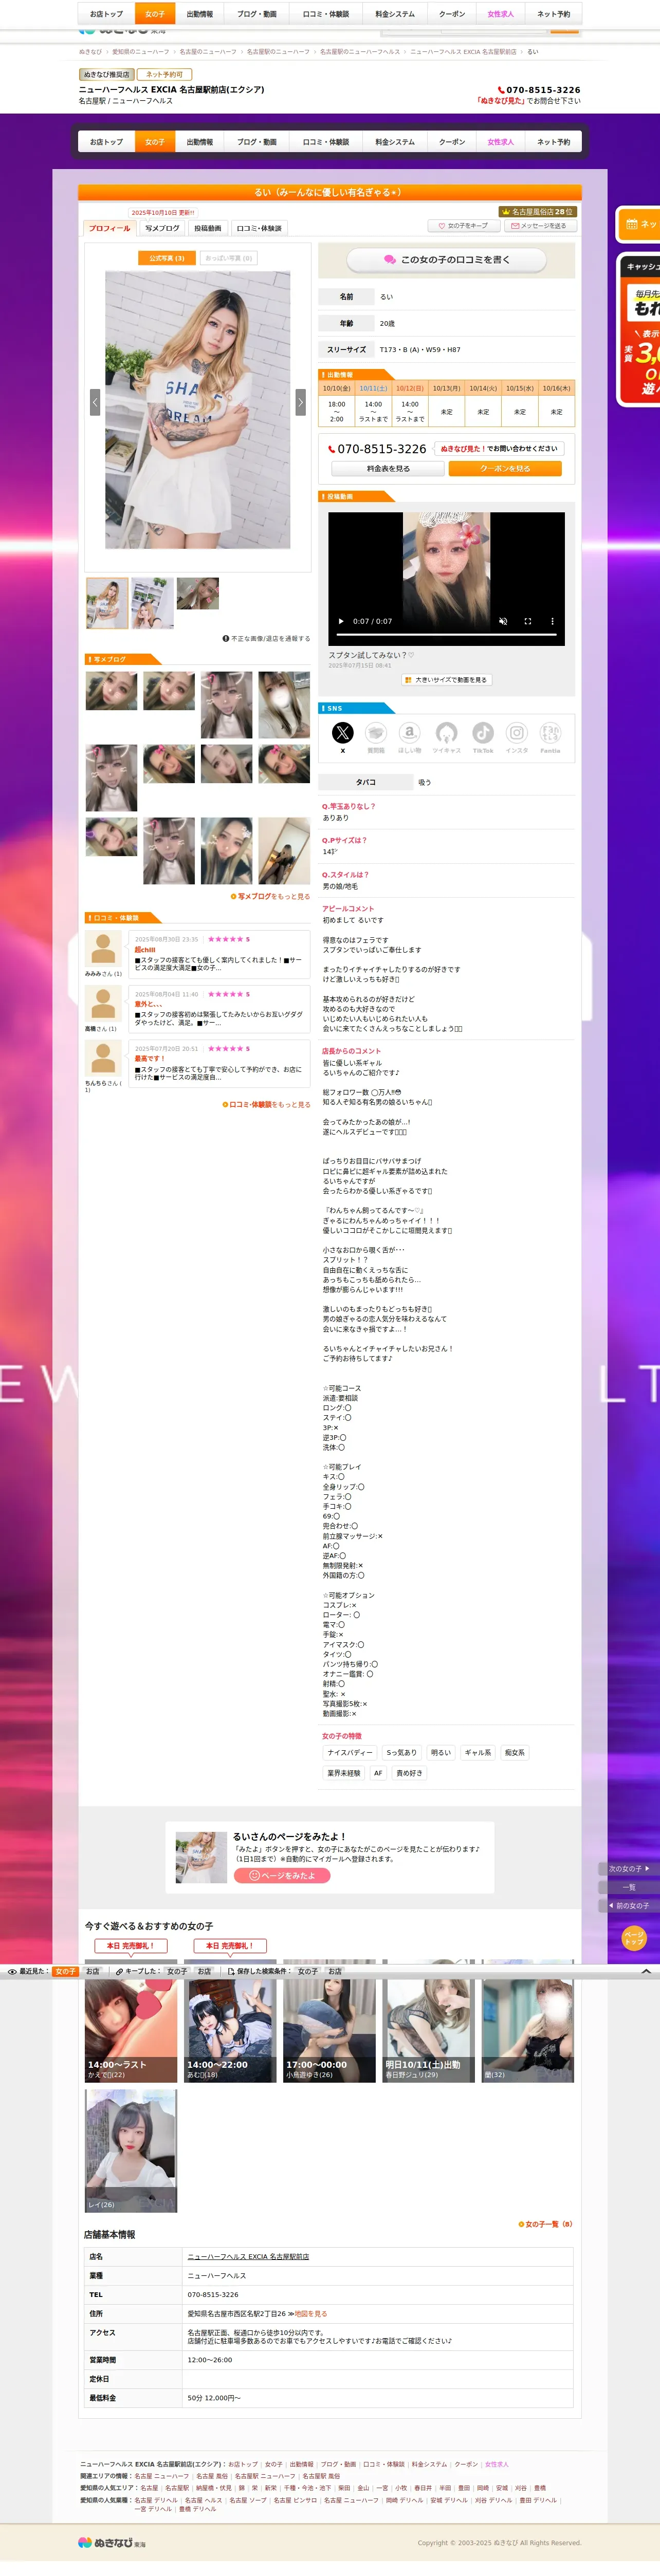Report image via 不正な画像/退店を通報する
This screenshot has width=660, height=2576.
(266, 638)
